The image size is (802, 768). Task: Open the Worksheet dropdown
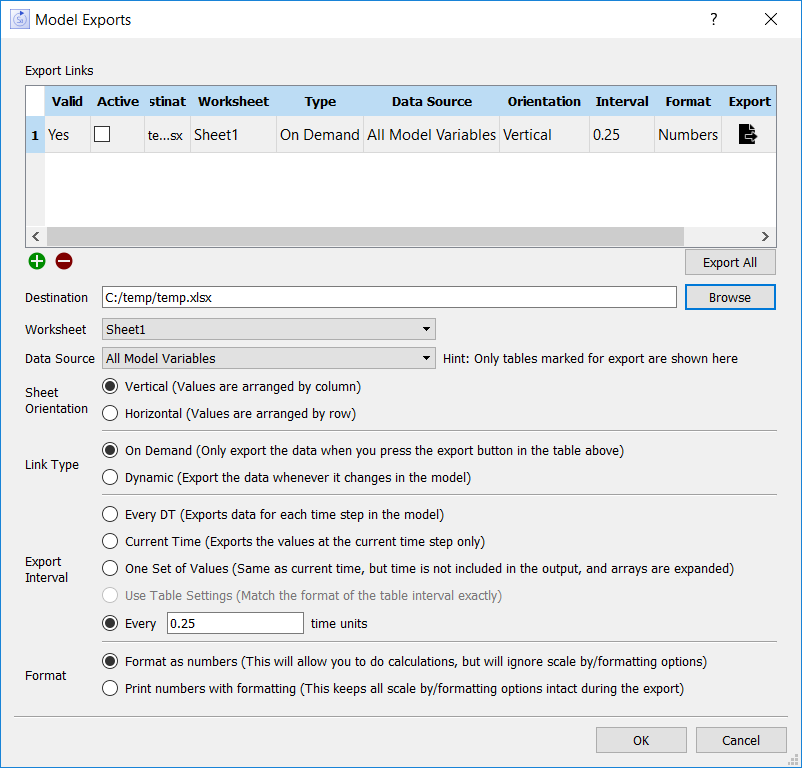(x=268, y=329)
